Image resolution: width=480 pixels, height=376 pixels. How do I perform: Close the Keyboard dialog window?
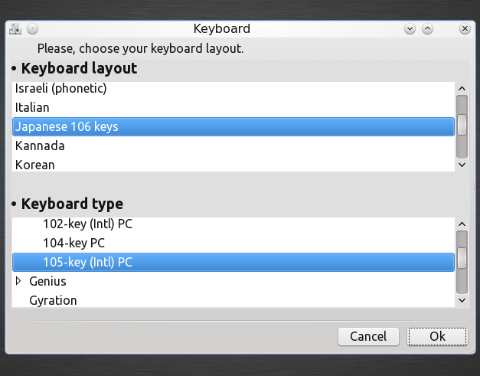point(465,29)
